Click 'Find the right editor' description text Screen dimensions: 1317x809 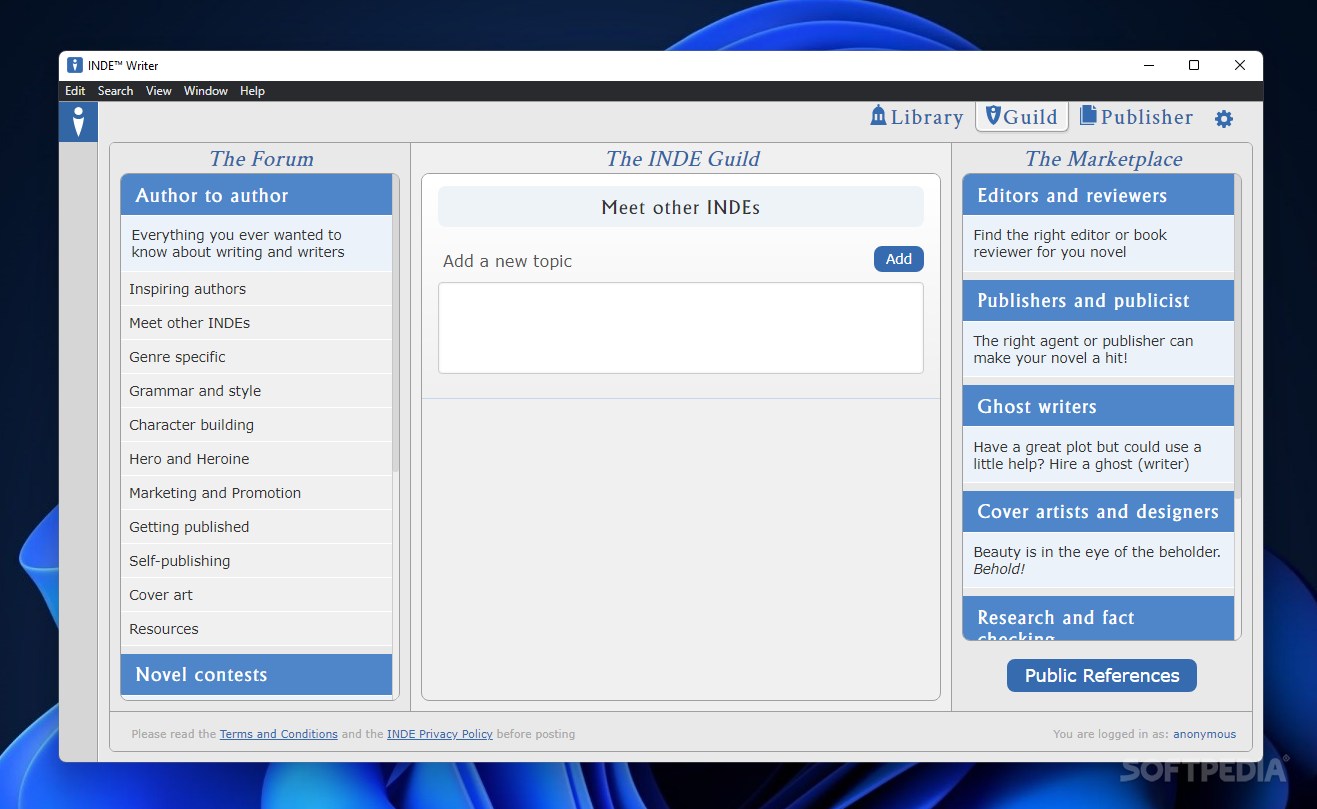1070,243
